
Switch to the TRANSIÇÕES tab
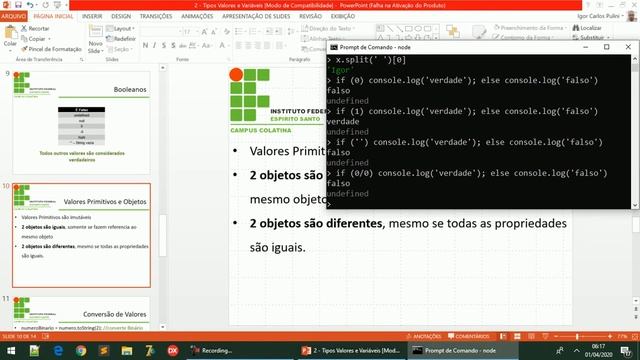point(156,16)
